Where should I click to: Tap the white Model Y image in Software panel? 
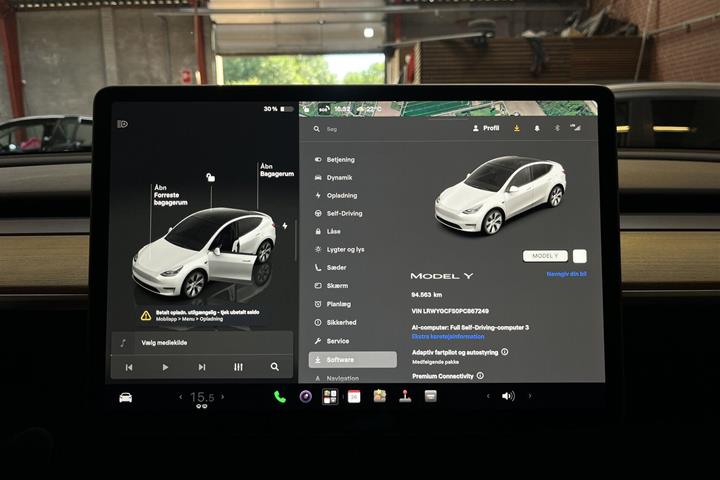pyautogui.click(x=501, y=195)
